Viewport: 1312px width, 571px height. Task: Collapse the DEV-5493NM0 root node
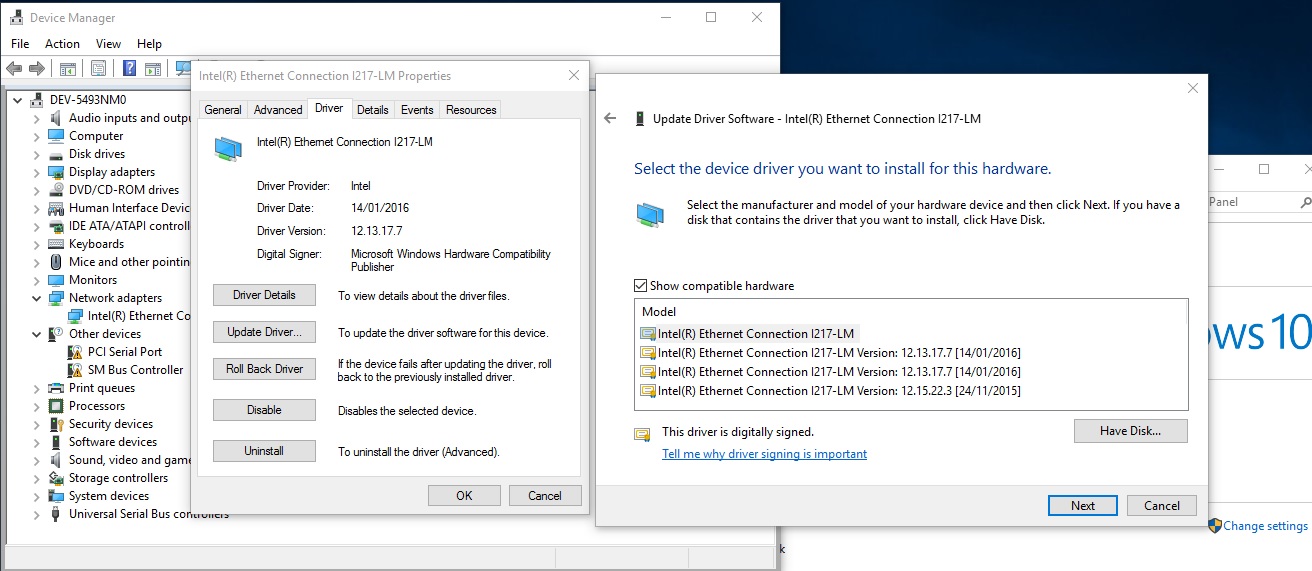click(x=19, y=100)
